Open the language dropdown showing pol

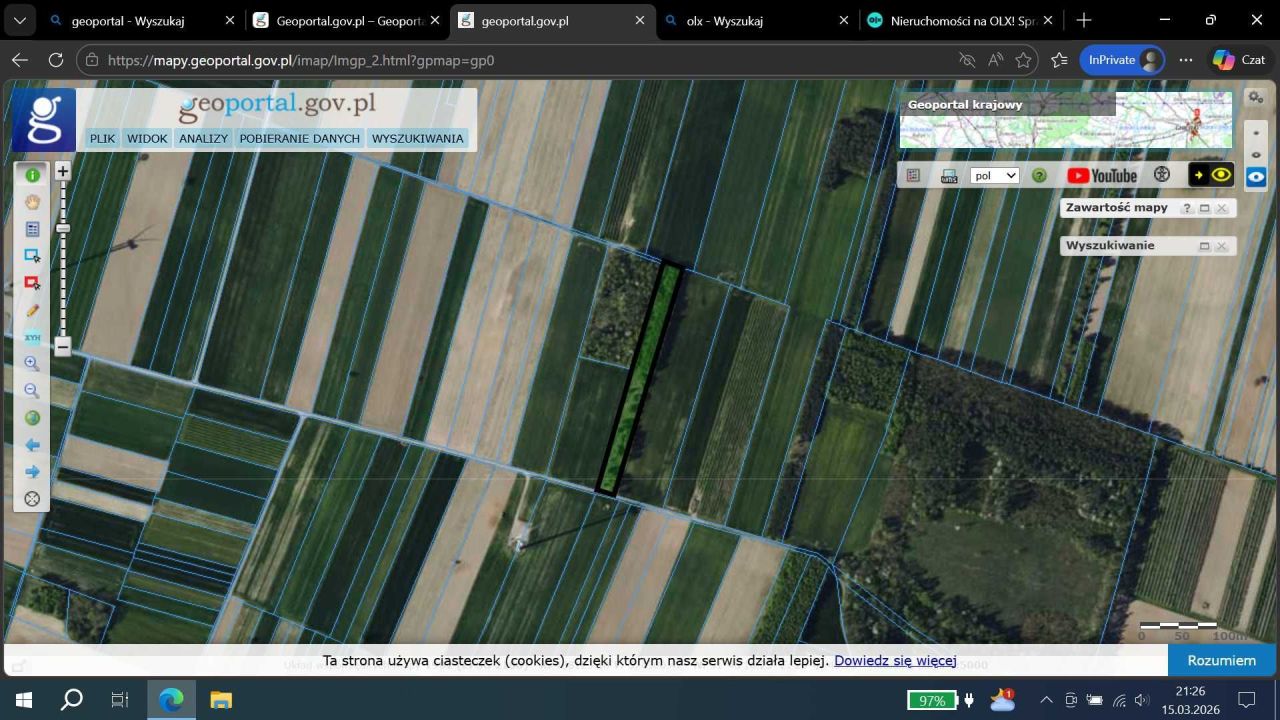[x=994, y=175]
